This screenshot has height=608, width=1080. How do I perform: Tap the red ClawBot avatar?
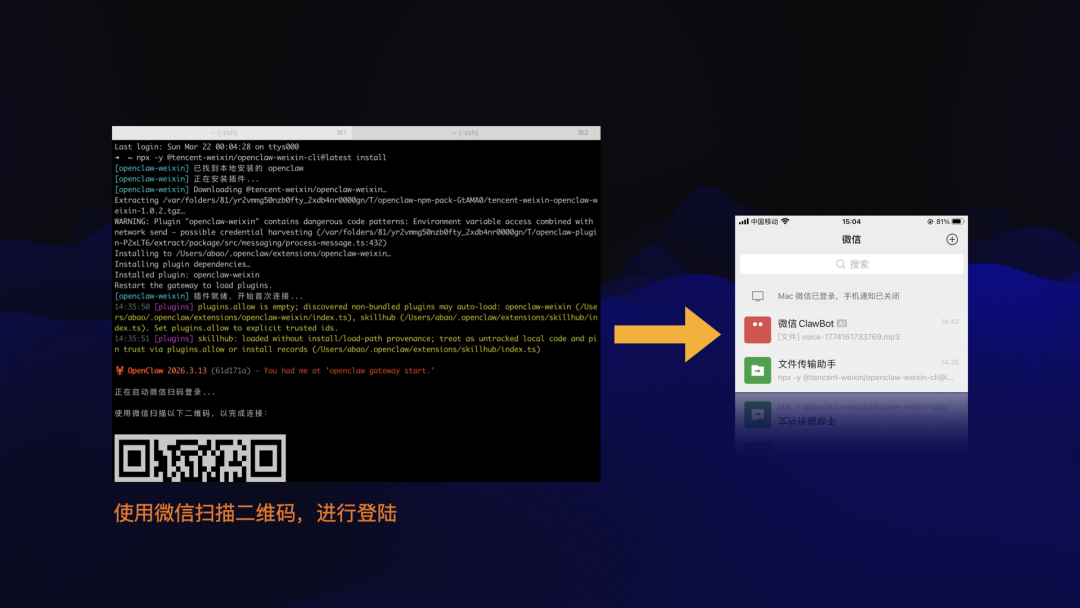(x=757, y=329)
